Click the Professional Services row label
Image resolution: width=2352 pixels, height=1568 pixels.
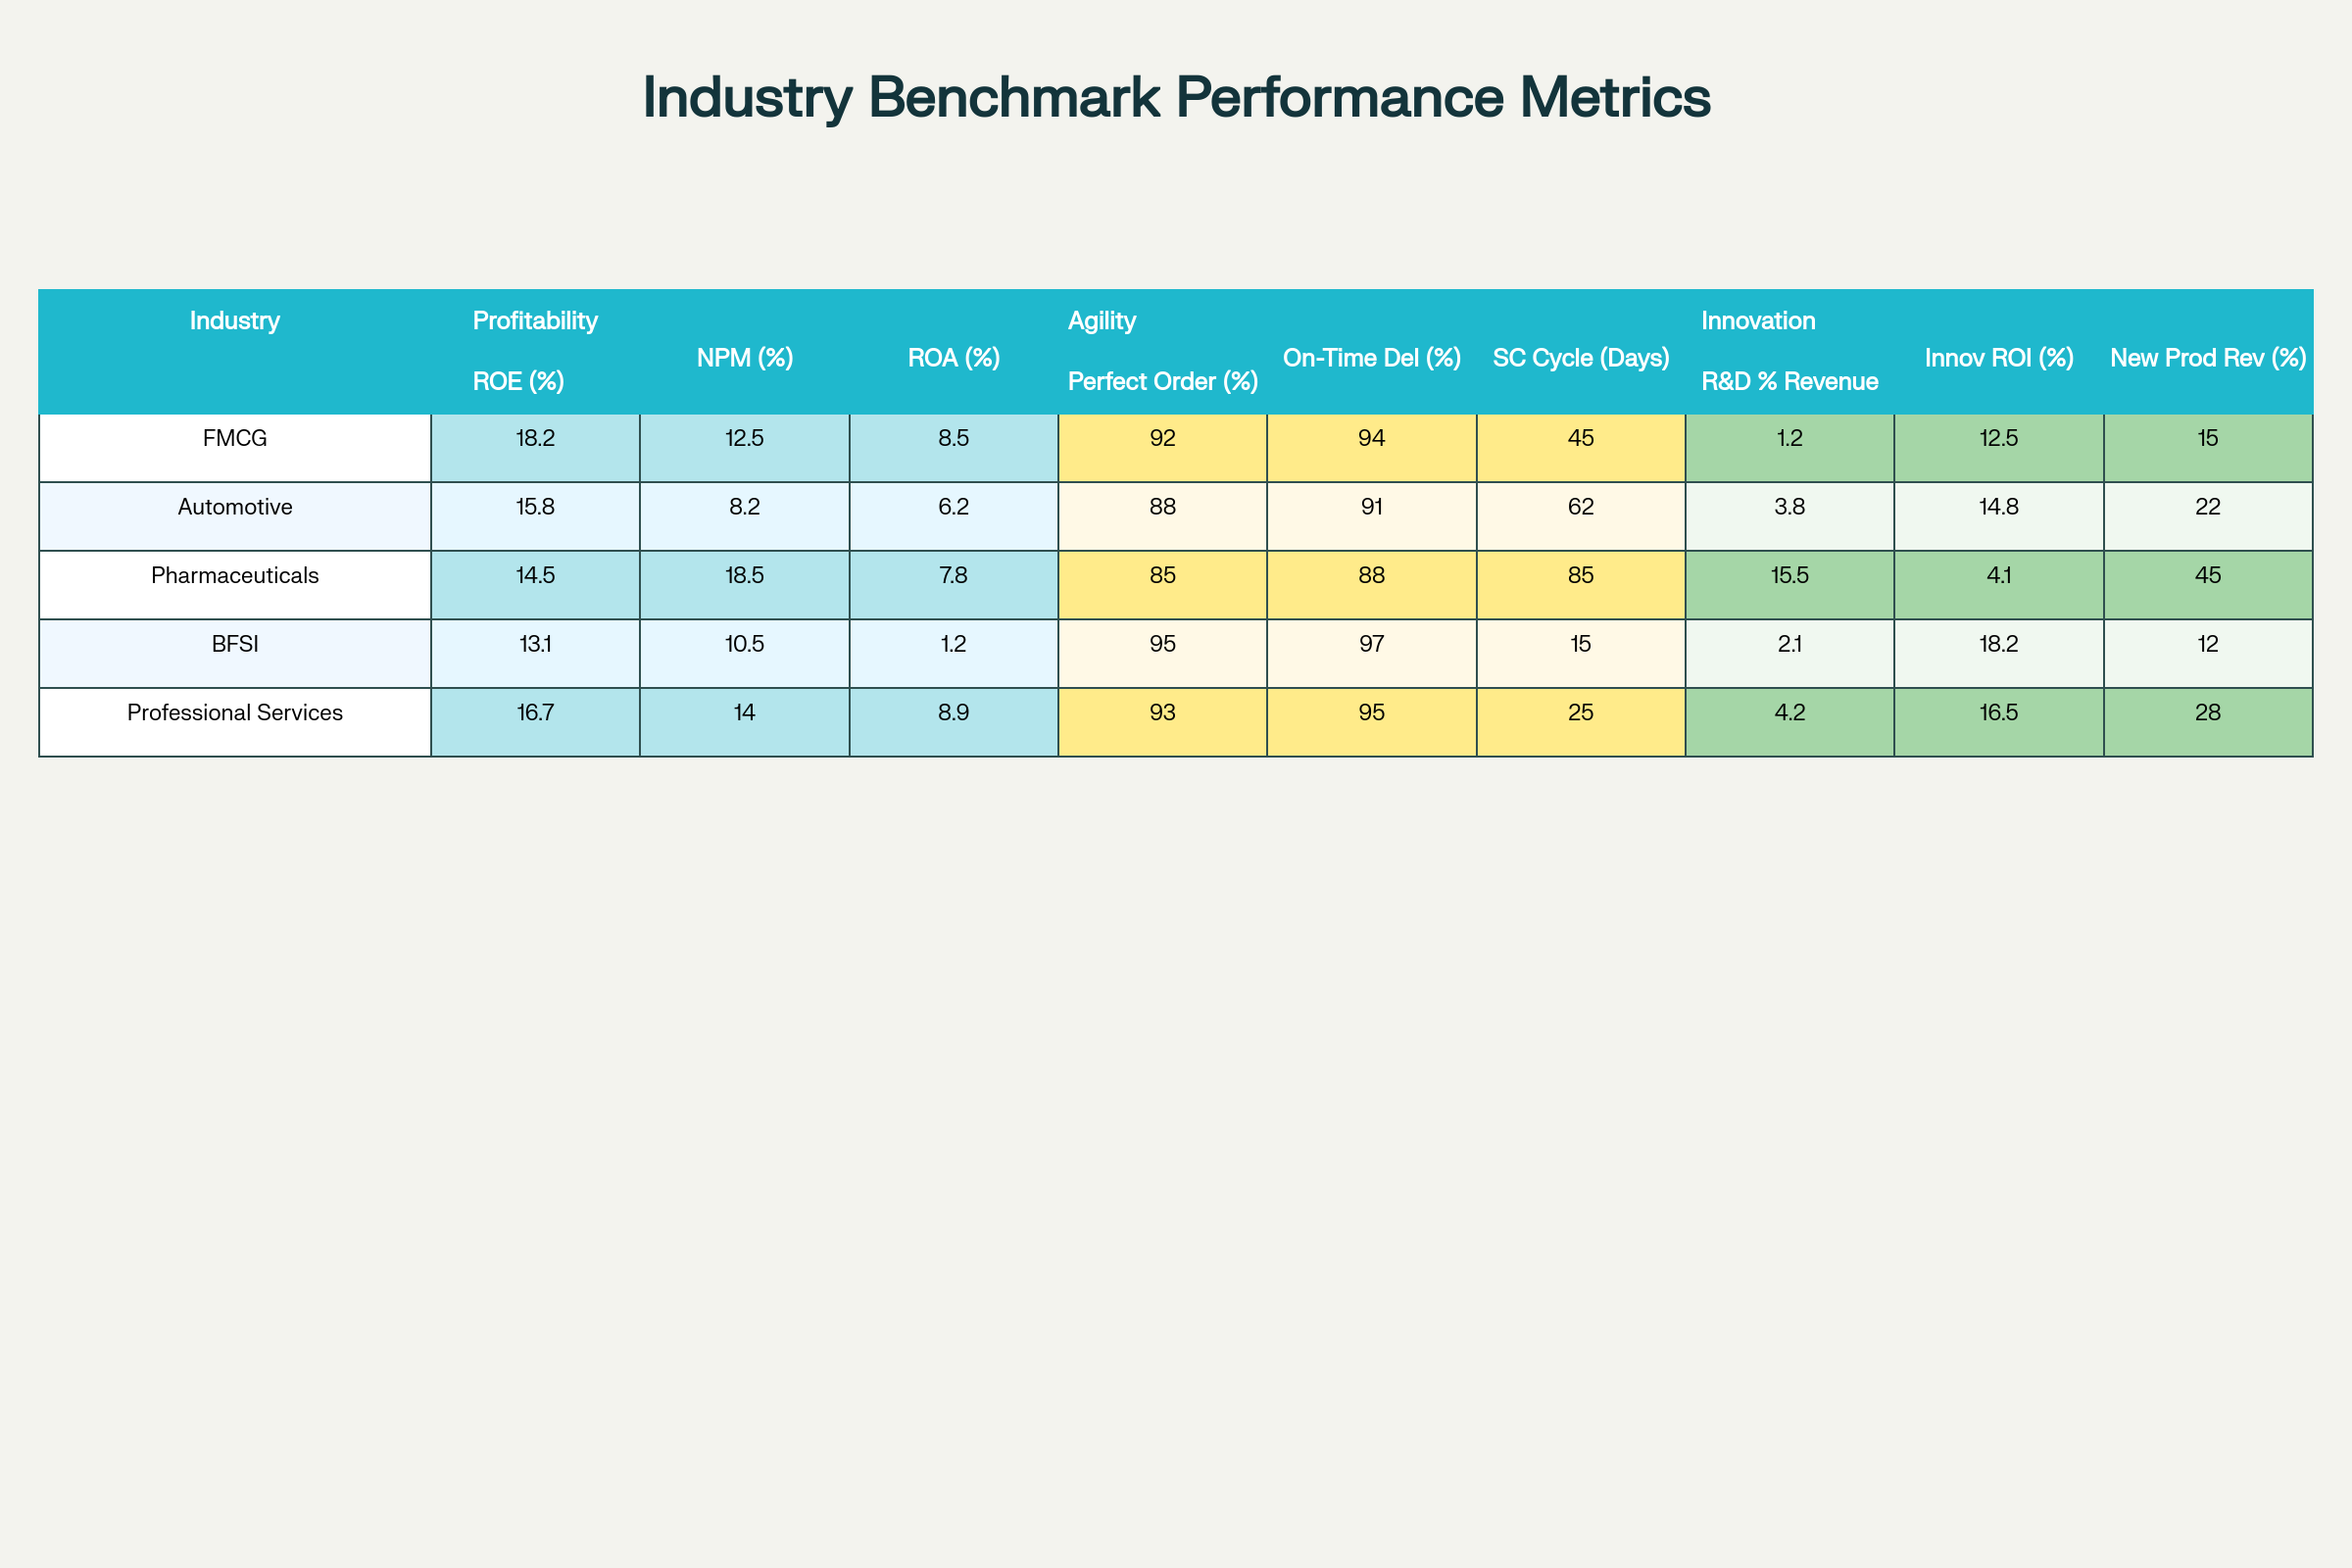point(234,713)
